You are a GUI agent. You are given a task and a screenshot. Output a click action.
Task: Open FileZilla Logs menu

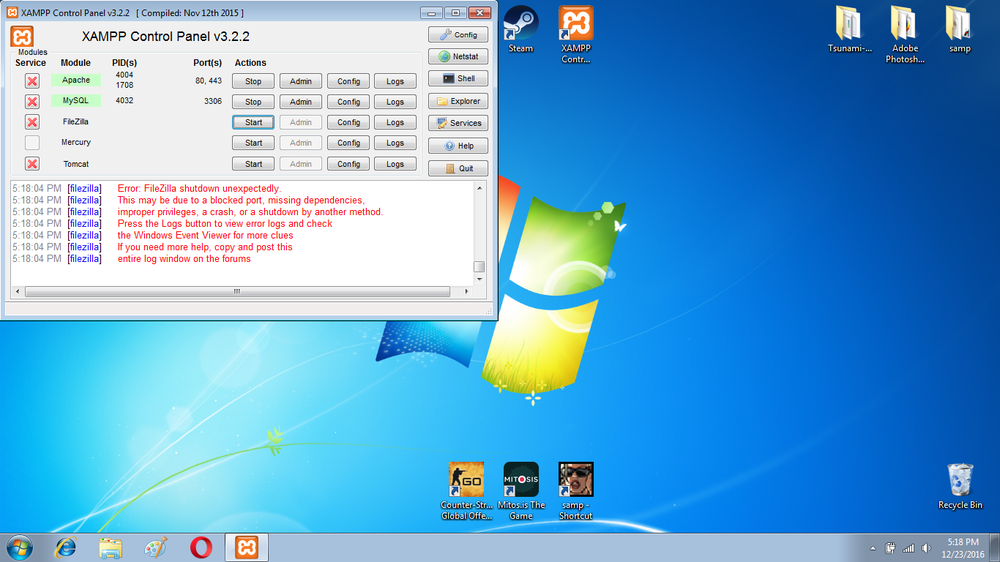(395, 122)
